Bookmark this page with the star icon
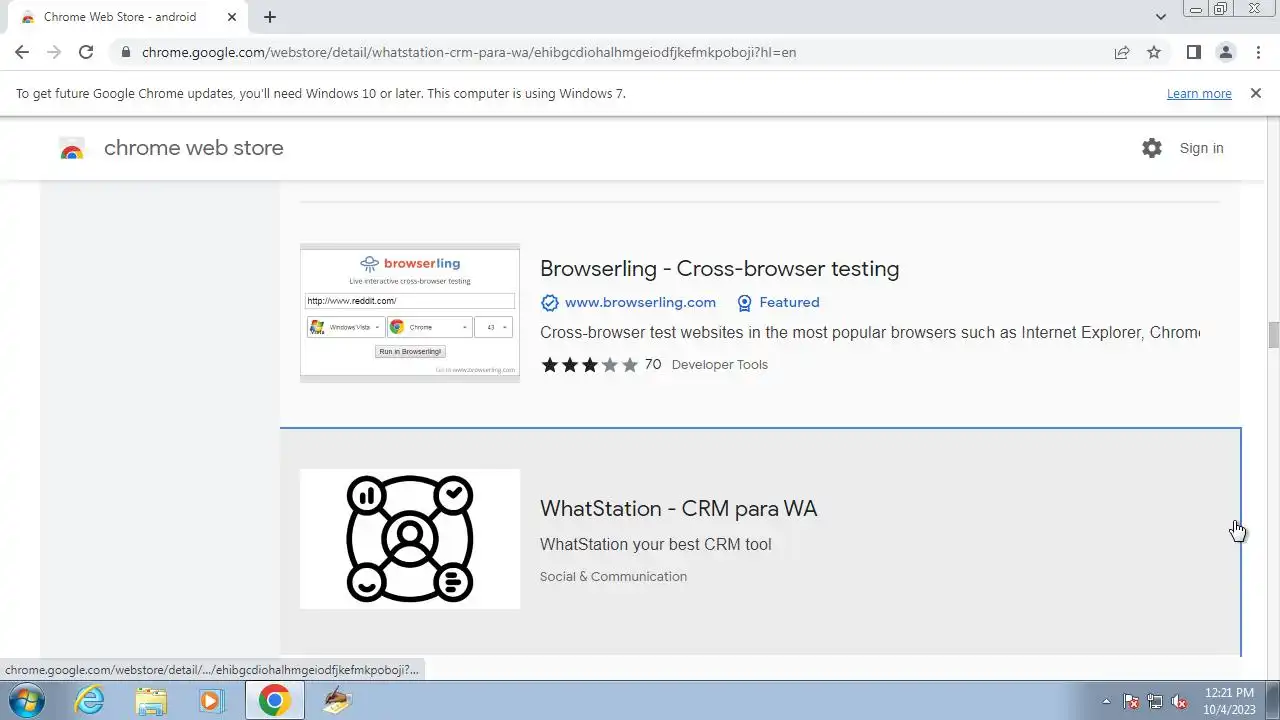Screen dimensions: 1280x720 (x=1154, y=52)
